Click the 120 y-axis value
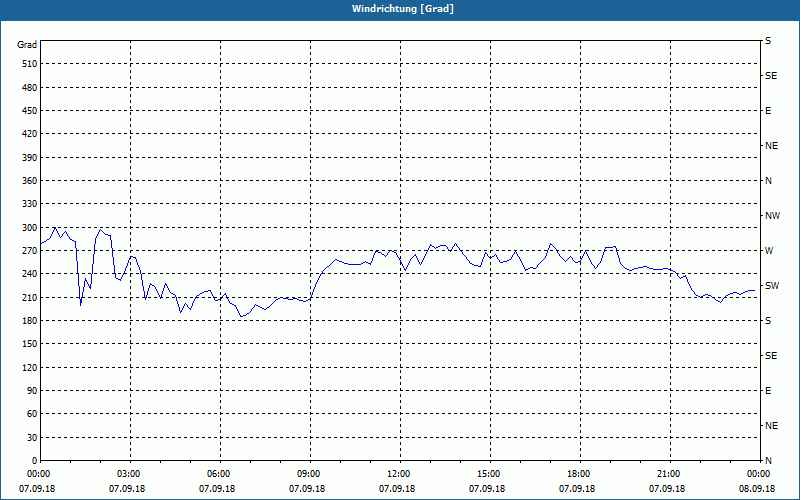Viewport: 800px width, 500px height. 30,367
